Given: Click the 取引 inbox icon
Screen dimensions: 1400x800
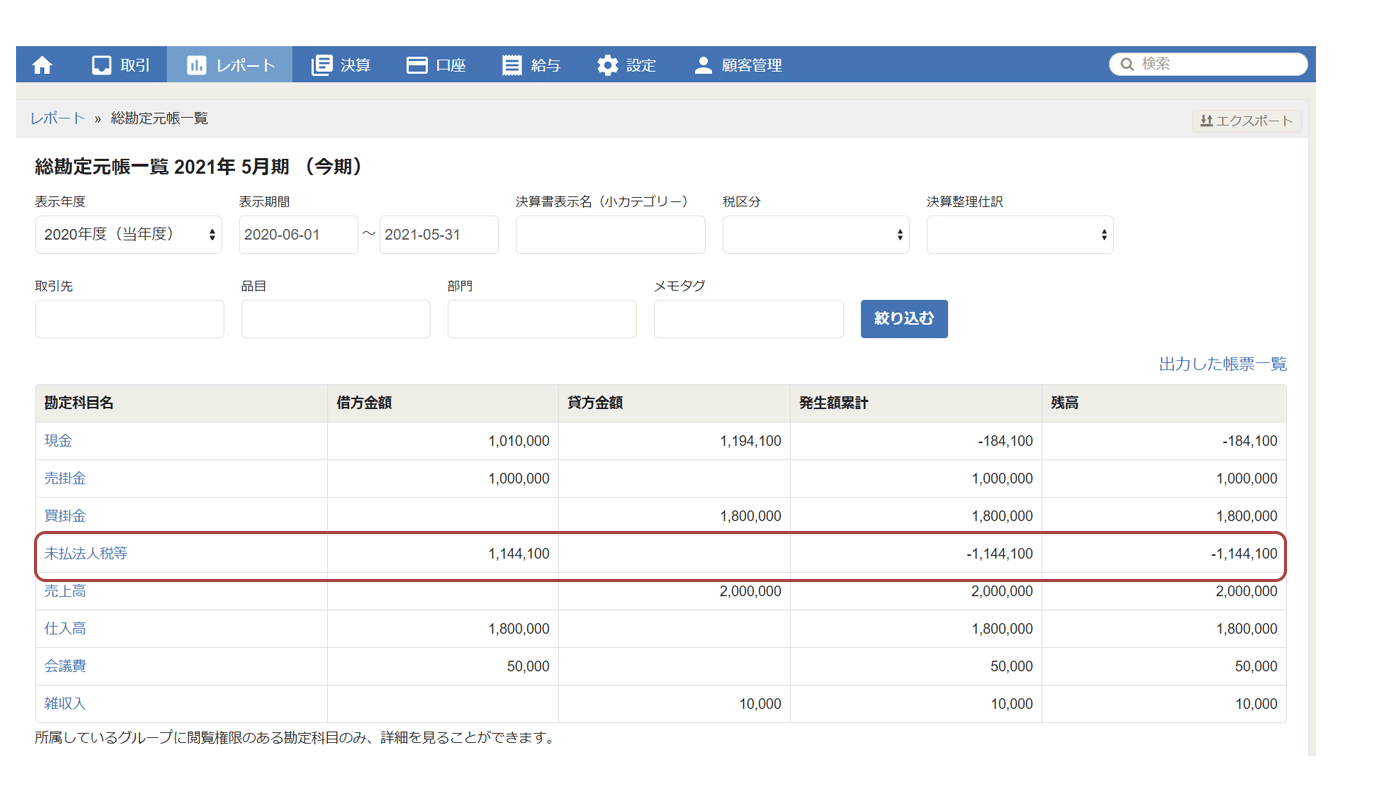Looking at the screenshot, I should [x=101, y=65].
